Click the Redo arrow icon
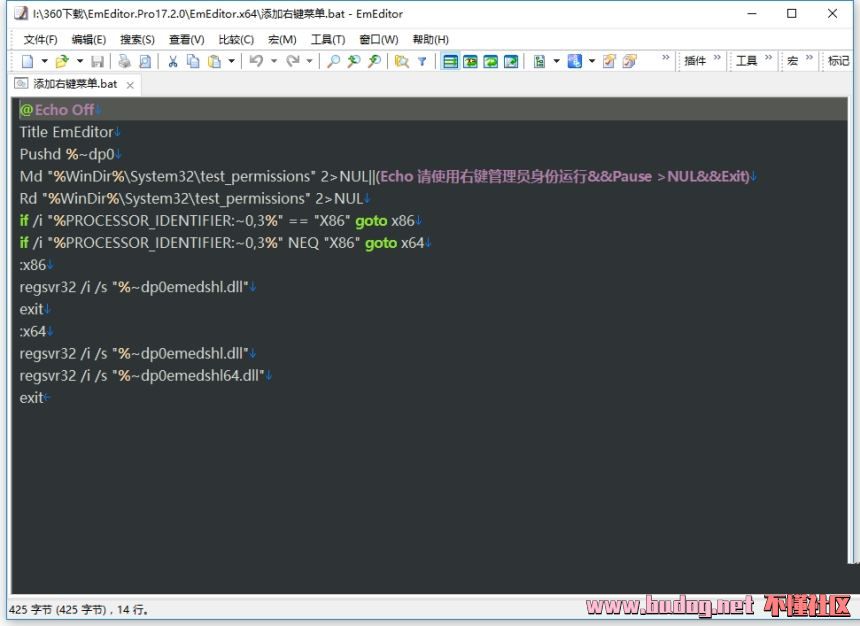The image size is (860, 626). 292,61
